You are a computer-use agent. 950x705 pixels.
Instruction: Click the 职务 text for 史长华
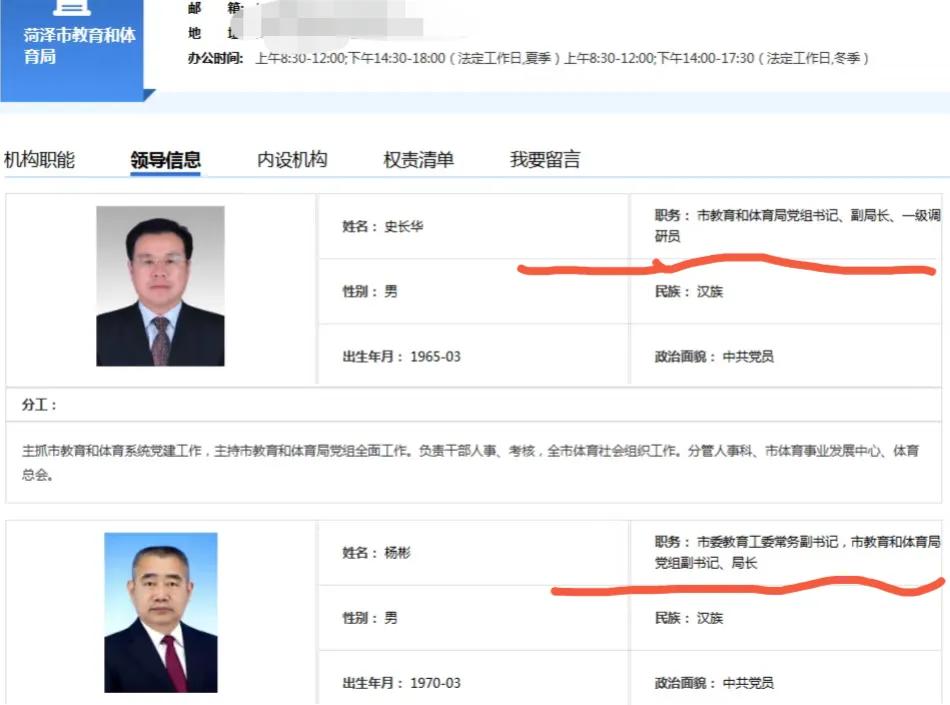click(x=797, y=225)
